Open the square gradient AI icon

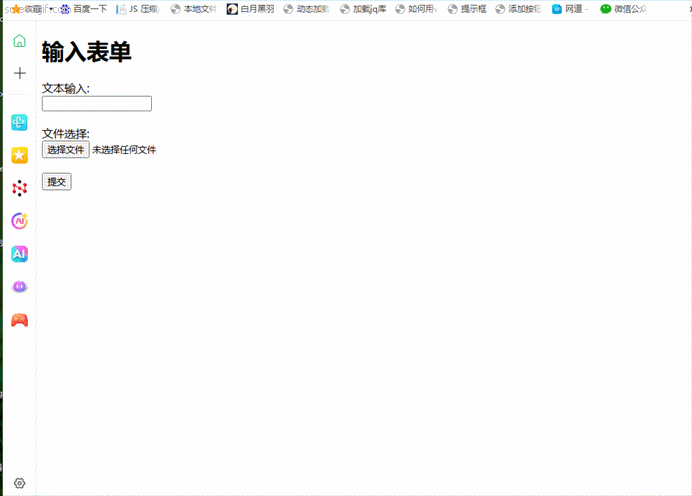coord(19,254)
